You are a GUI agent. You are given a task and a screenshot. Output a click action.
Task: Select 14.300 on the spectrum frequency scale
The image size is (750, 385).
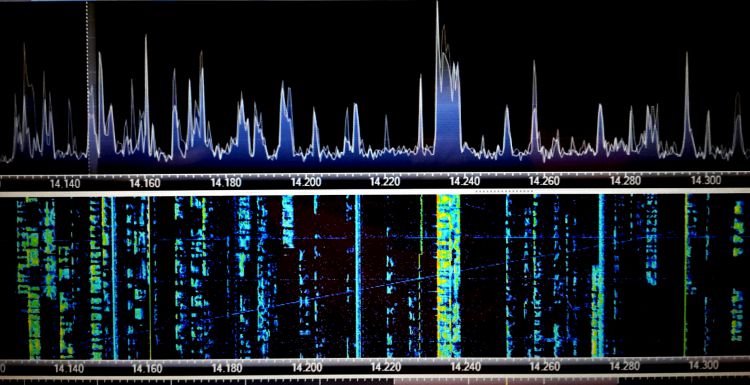(706, 180)
